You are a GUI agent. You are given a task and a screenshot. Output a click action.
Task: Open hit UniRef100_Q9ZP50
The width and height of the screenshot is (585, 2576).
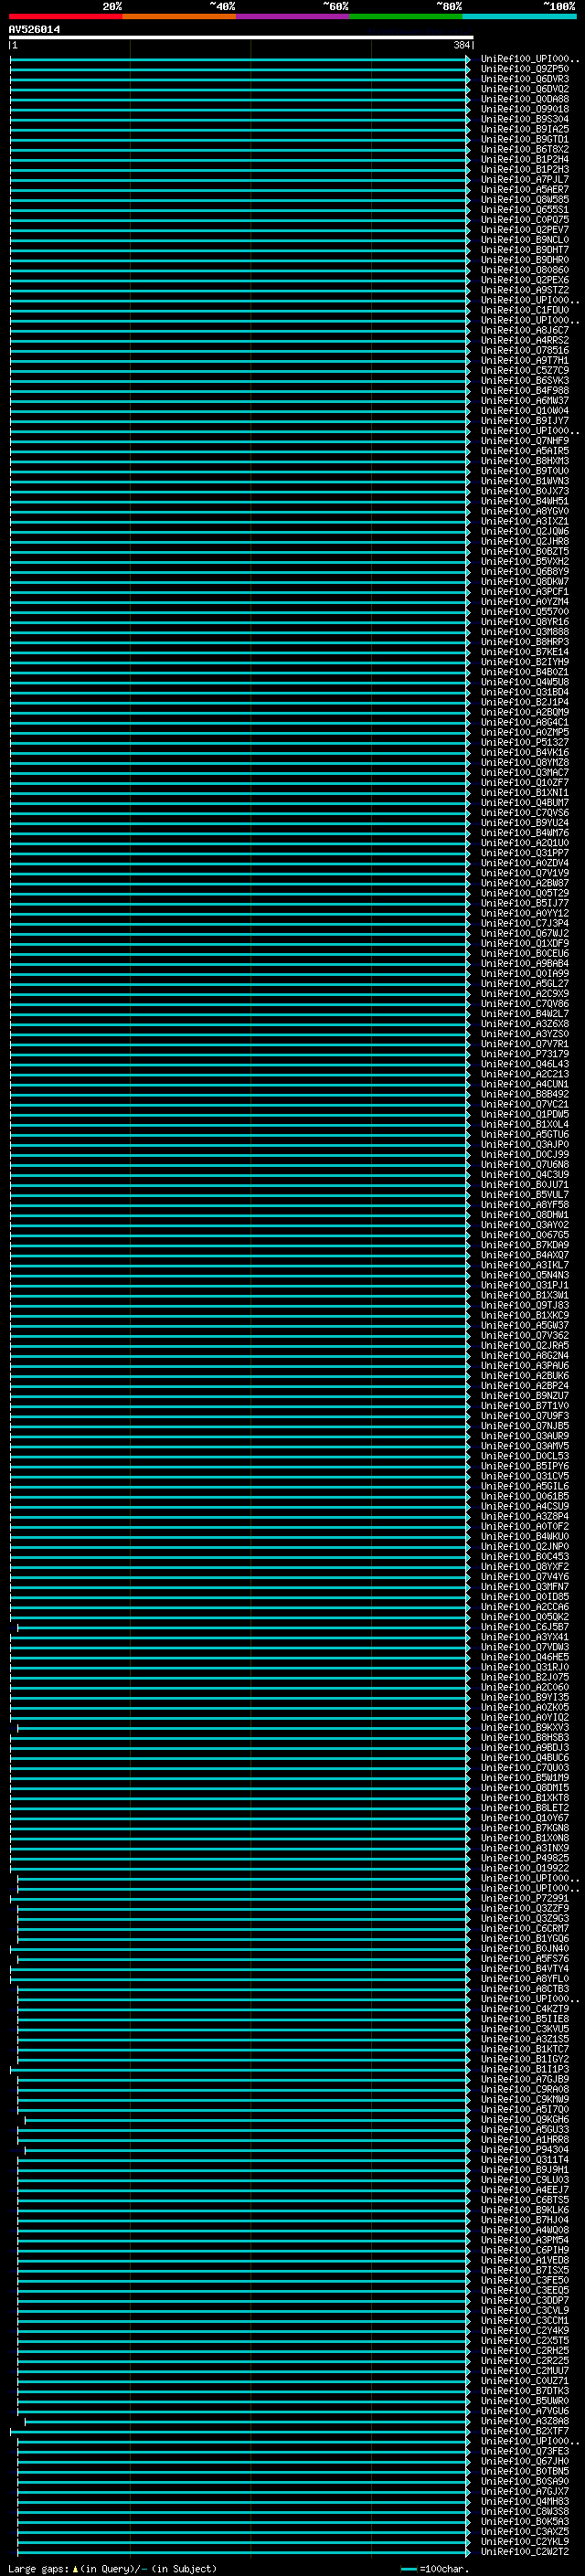(x=524, y=70)
